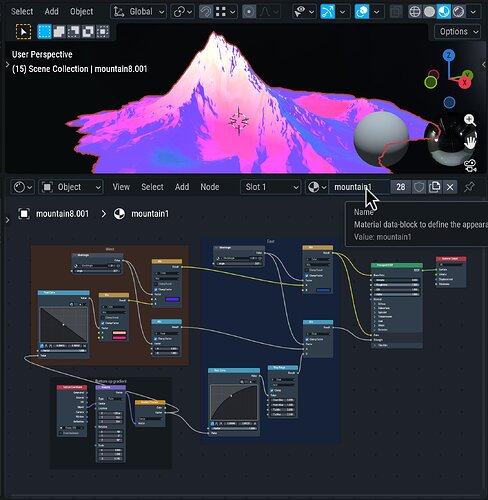Toggle Show Overlays button
The image size is (488, 500).
(362, 12)
